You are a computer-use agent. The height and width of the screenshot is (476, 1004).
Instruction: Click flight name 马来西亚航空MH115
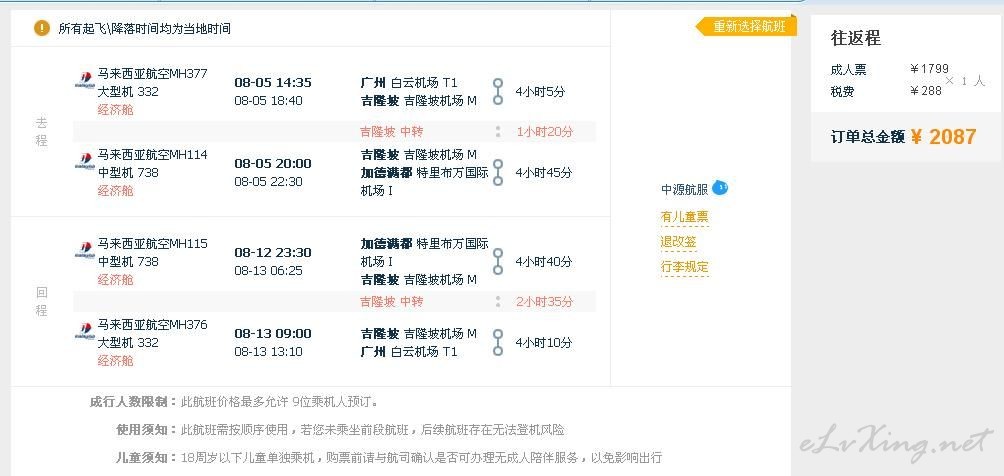click(152, 243)
